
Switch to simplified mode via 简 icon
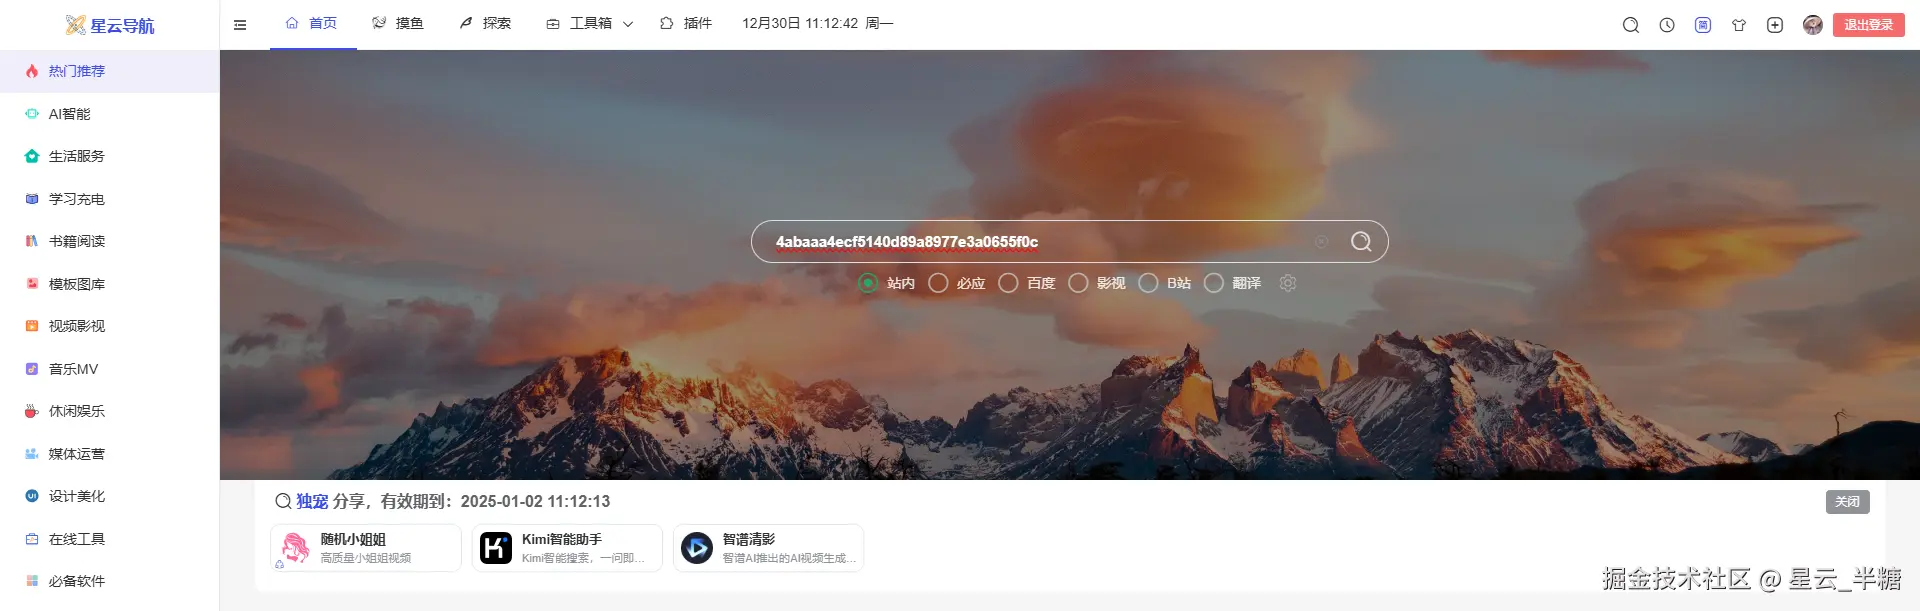(x=1703, y=25)
